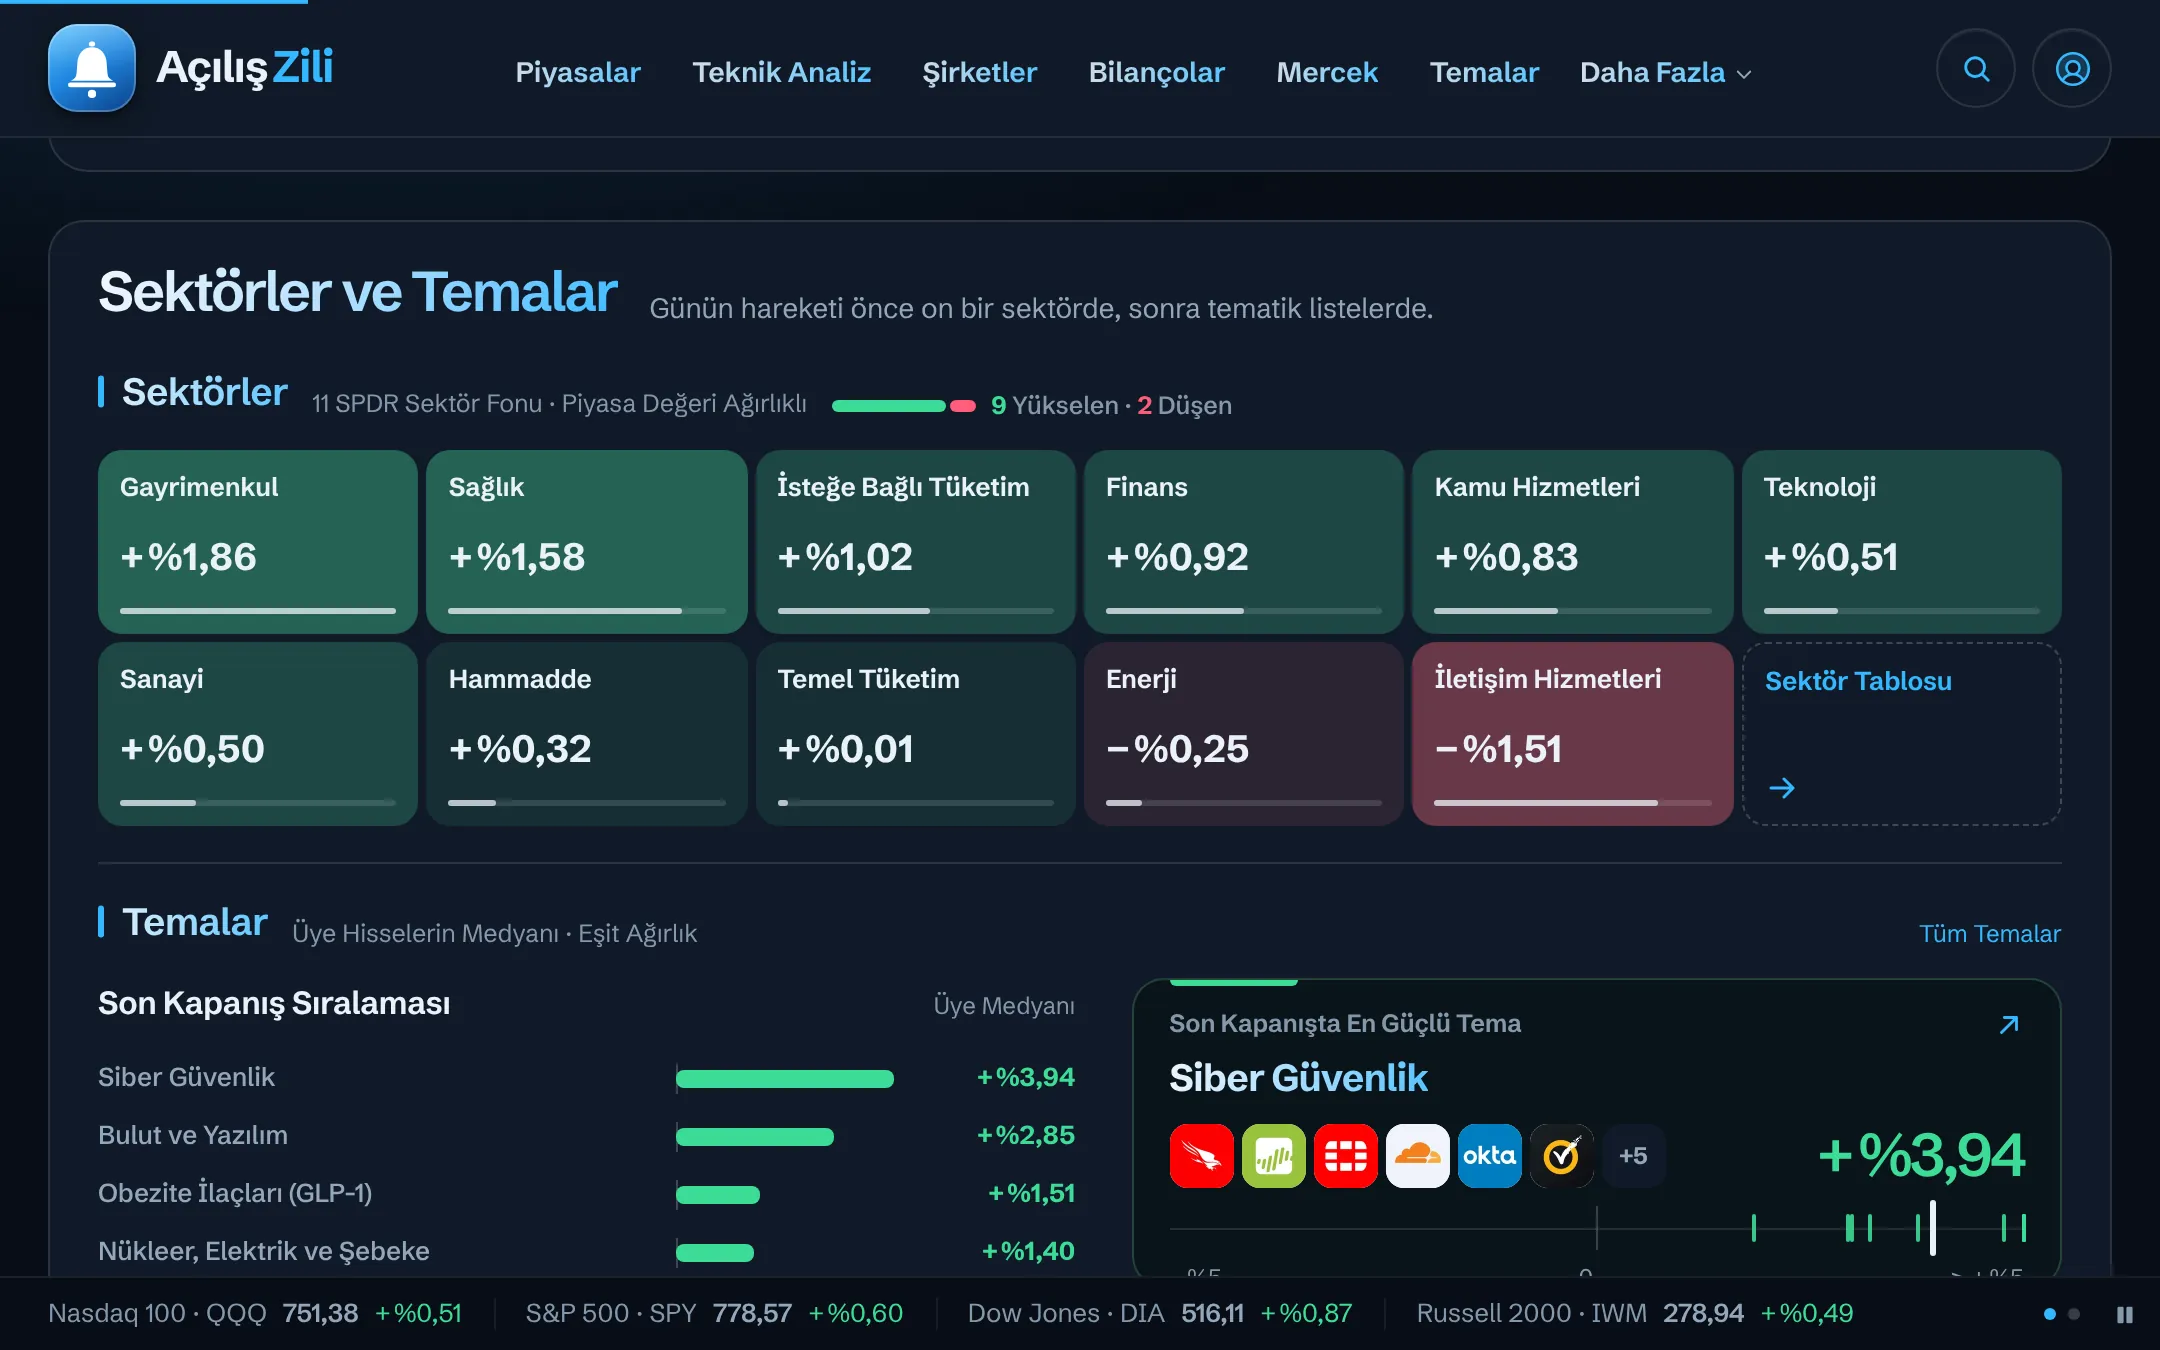Click the Siber Güvenlik ranking bar

pyautogui.click(x=785, y=1078)
